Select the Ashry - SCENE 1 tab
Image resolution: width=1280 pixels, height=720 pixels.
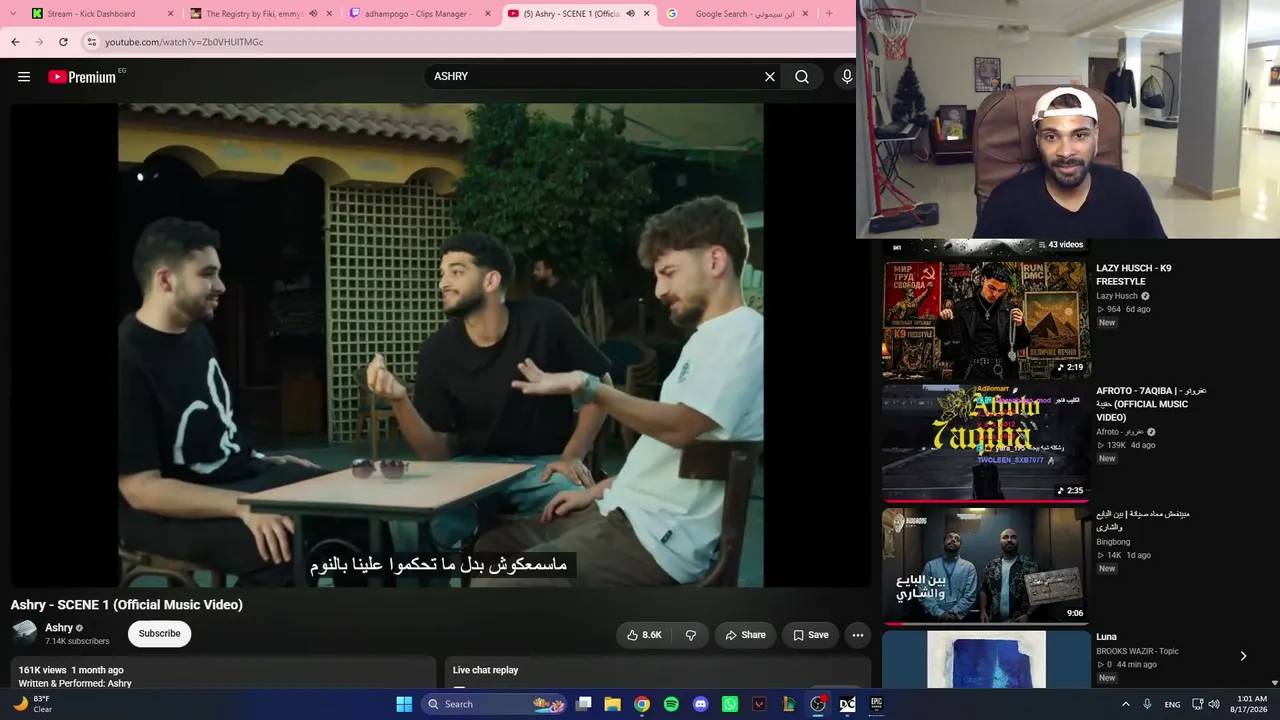pos(579,14)
